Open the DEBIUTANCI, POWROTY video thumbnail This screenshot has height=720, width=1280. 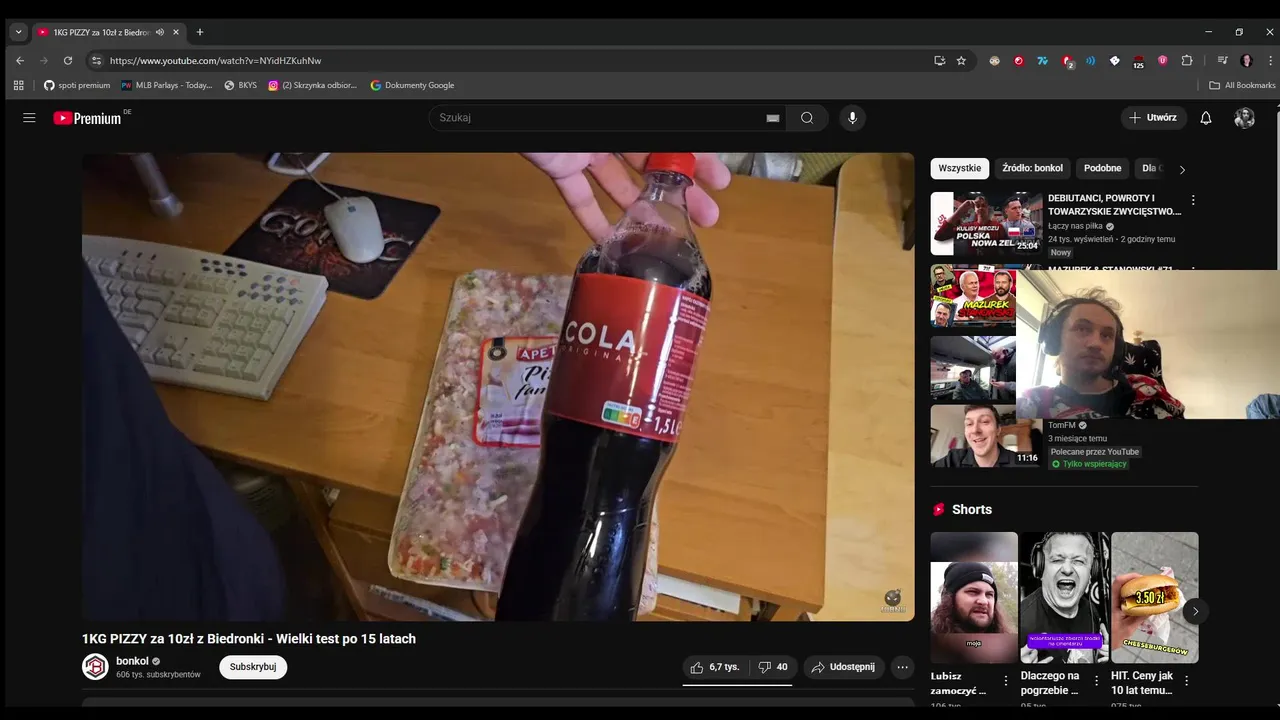point(986,223)
